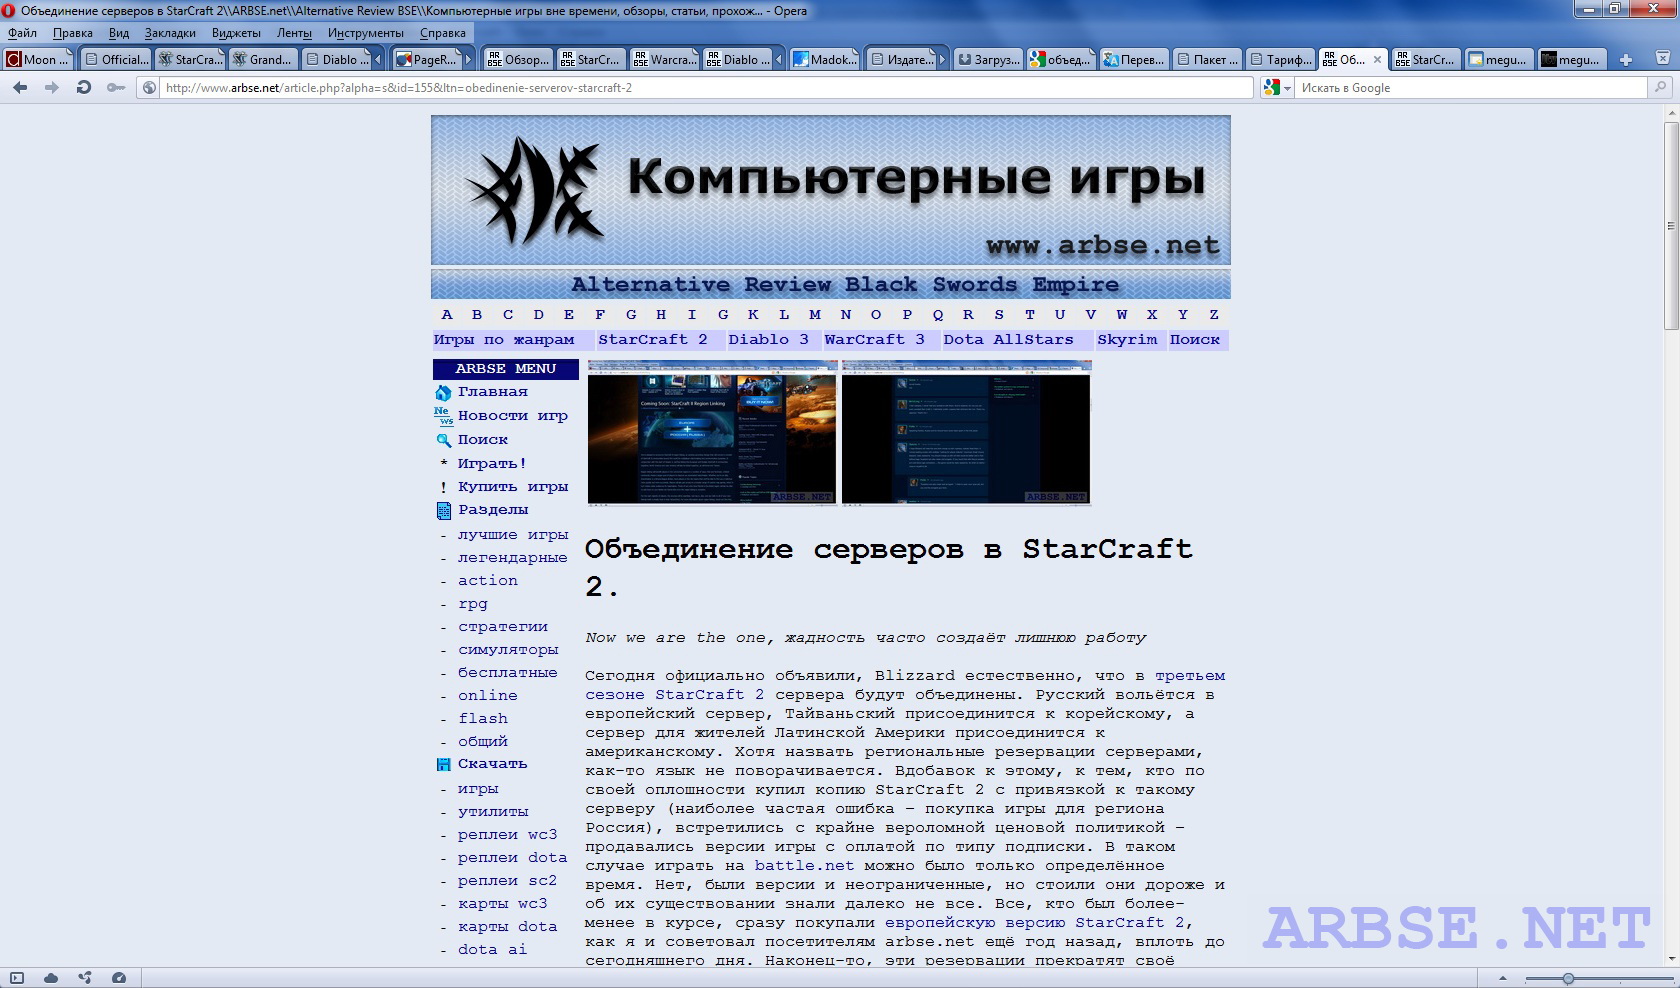The width and height of the screenshot is (1680, 988).
Task: Open Opera Link cloud icon
Action: [x=51, y=978]
